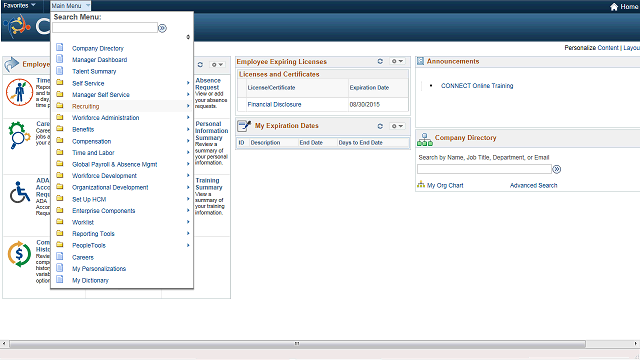Click the Search Menu go arrow icon
640x360 pixels.
pyautogui.click(x=162, y=28)
